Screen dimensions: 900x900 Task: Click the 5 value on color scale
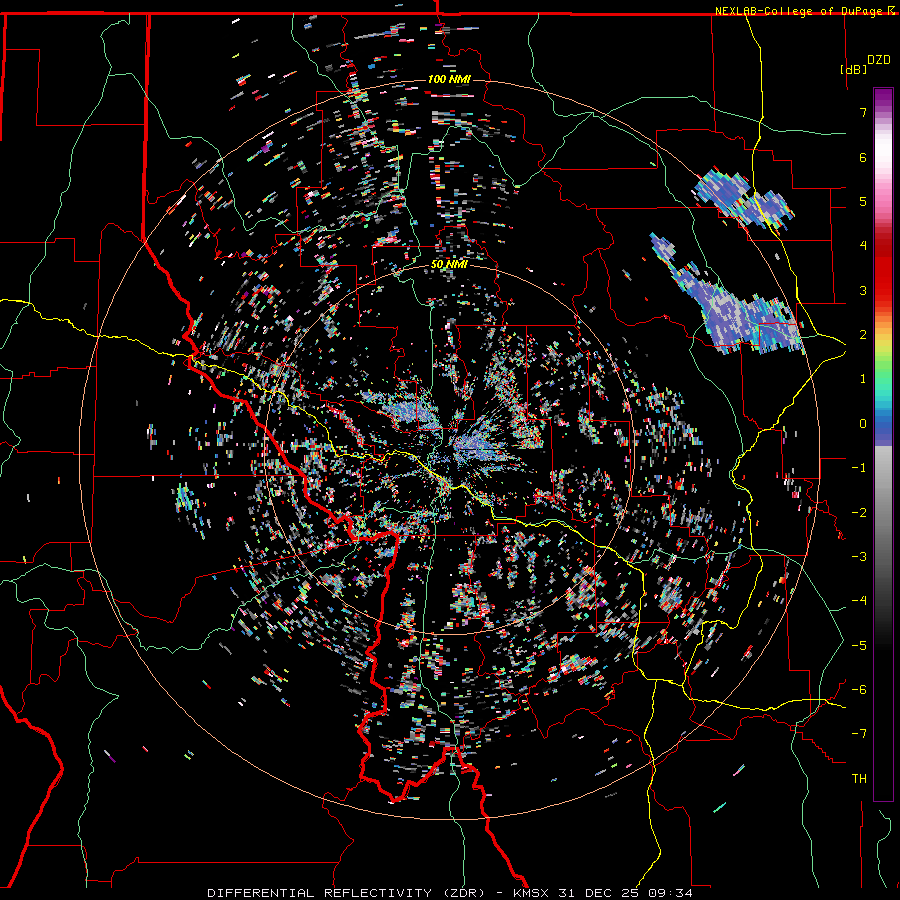click(x=863, y=201)
